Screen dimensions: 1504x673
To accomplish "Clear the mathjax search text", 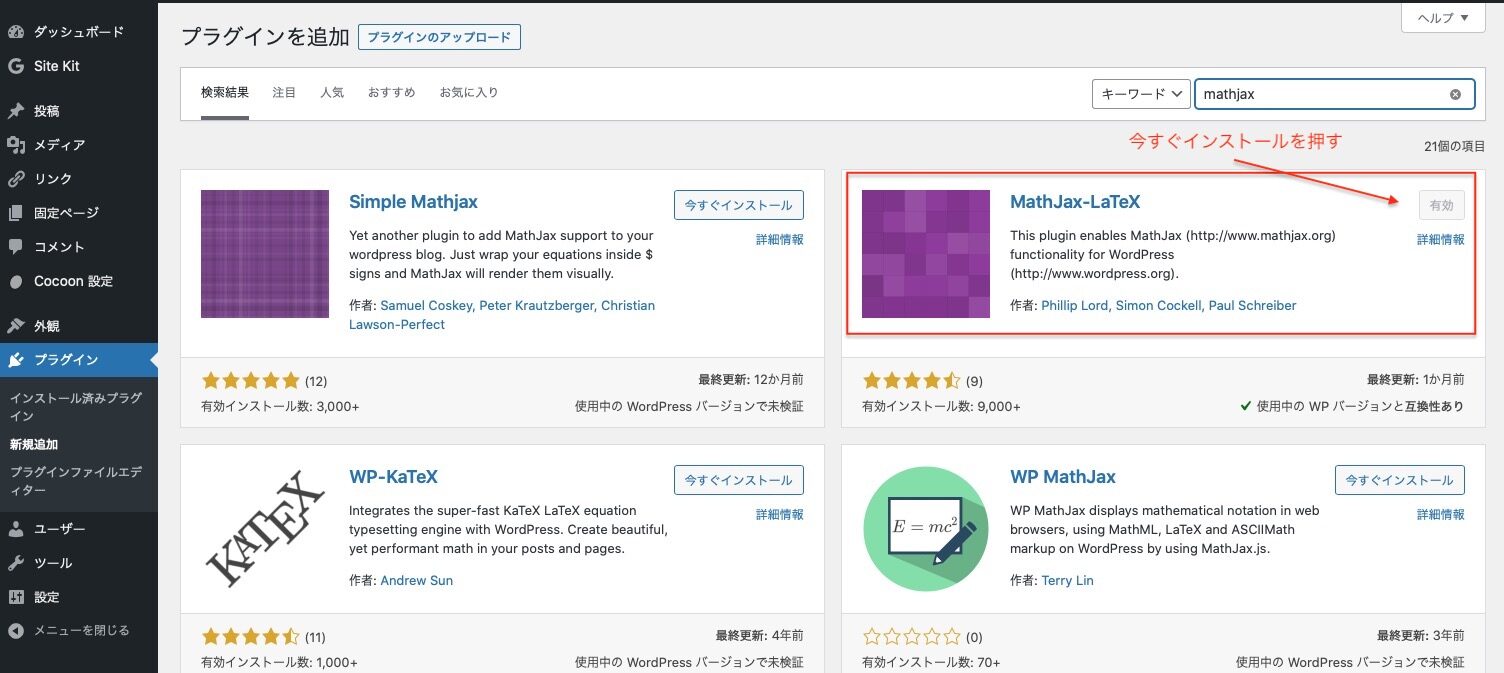I will tap(1455, 94).
